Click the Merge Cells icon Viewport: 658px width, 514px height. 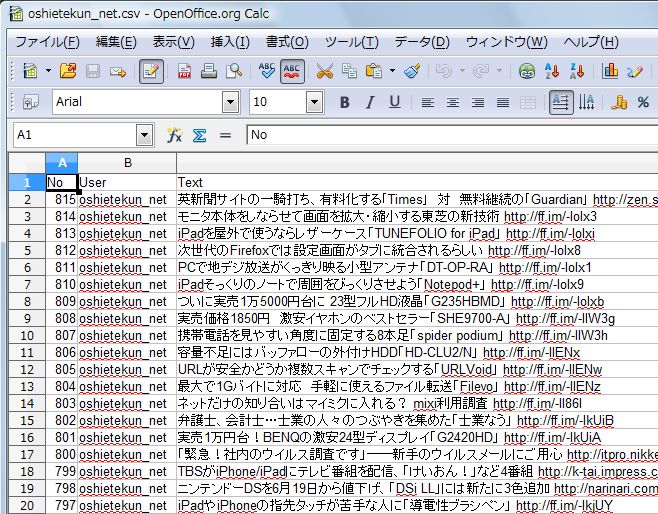click(x=527, y=102)
